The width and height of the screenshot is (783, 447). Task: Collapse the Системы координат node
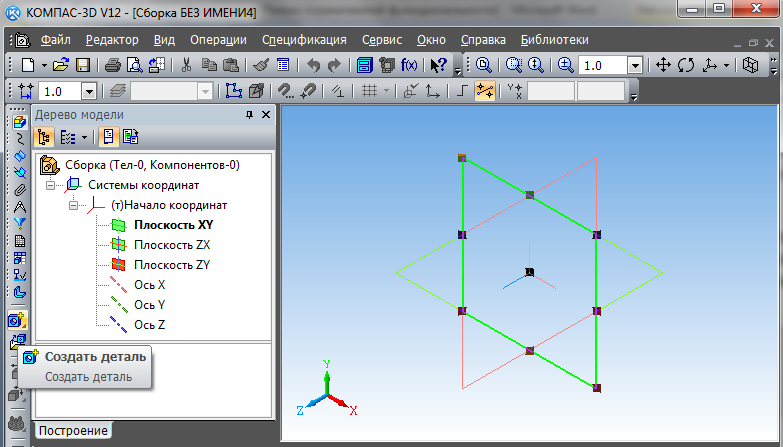[50, 185]
